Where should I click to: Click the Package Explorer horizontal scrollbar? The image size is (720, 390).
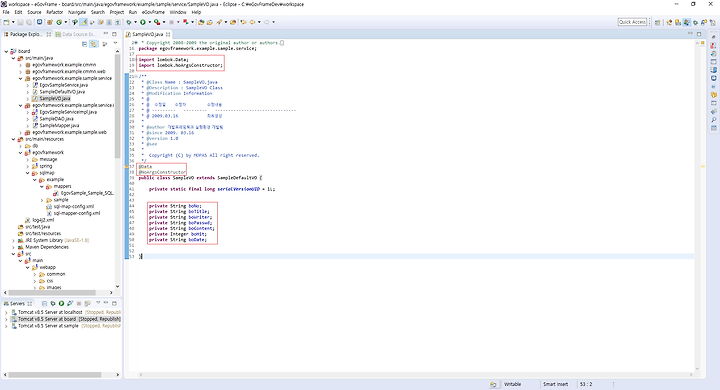pos(52,292)
